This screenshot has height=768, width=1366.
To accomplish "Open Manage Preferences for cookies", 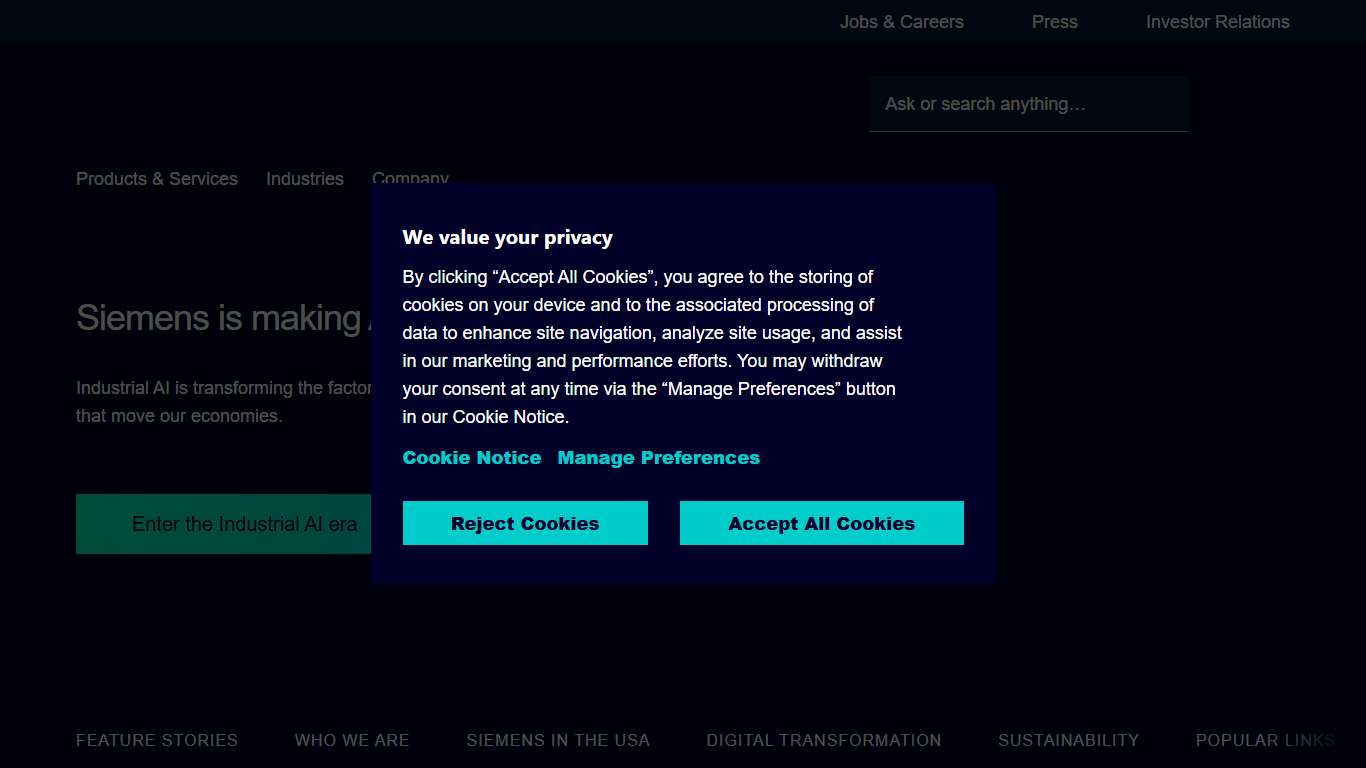I will click(658, 458).
